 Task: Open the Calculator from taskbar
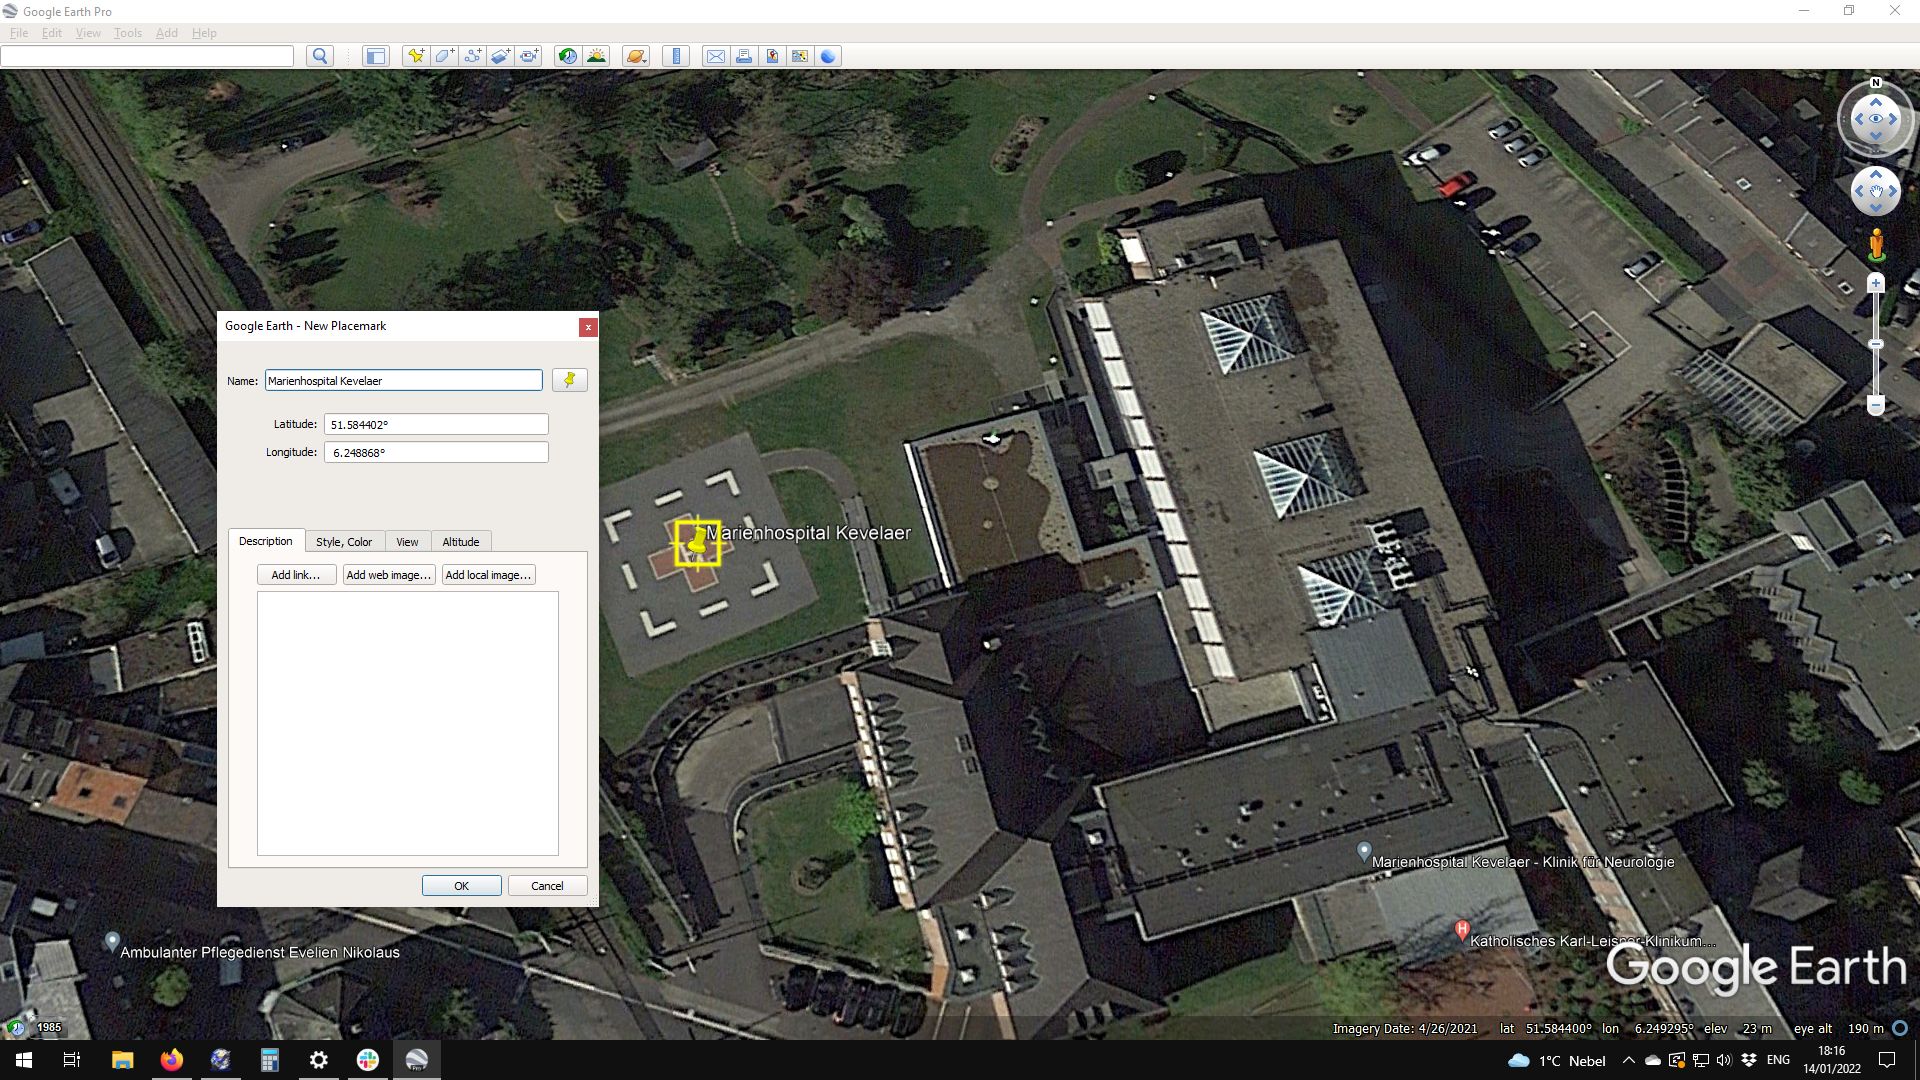269,1060
